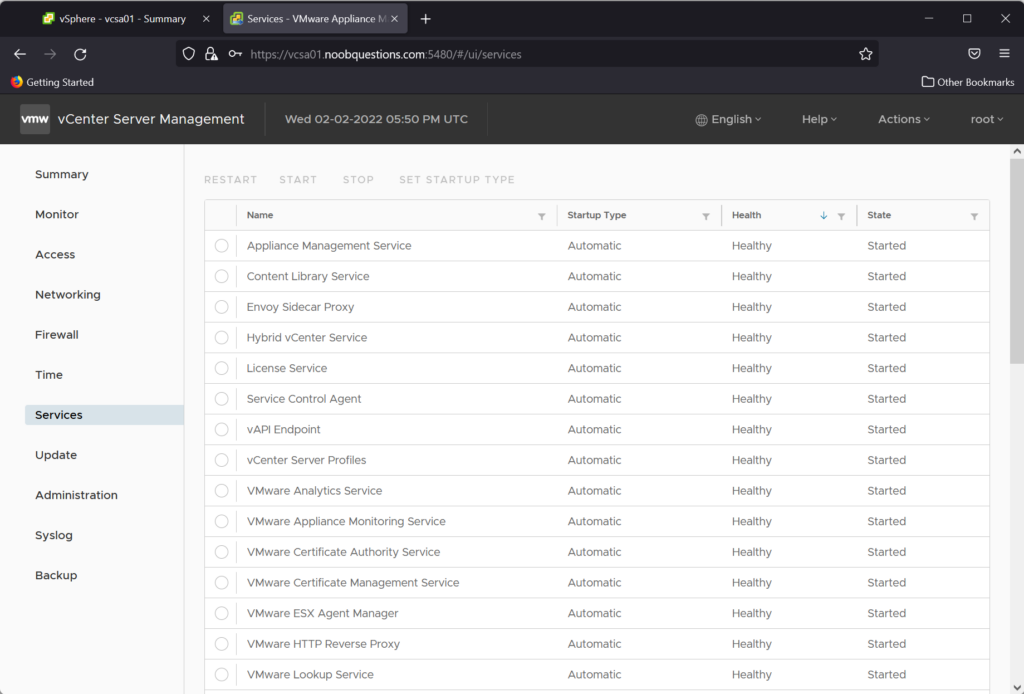This screenshot has width=1024, height=694.
Task: Click the page vertical scrollbar thumb
Action: coord(1017,261)
